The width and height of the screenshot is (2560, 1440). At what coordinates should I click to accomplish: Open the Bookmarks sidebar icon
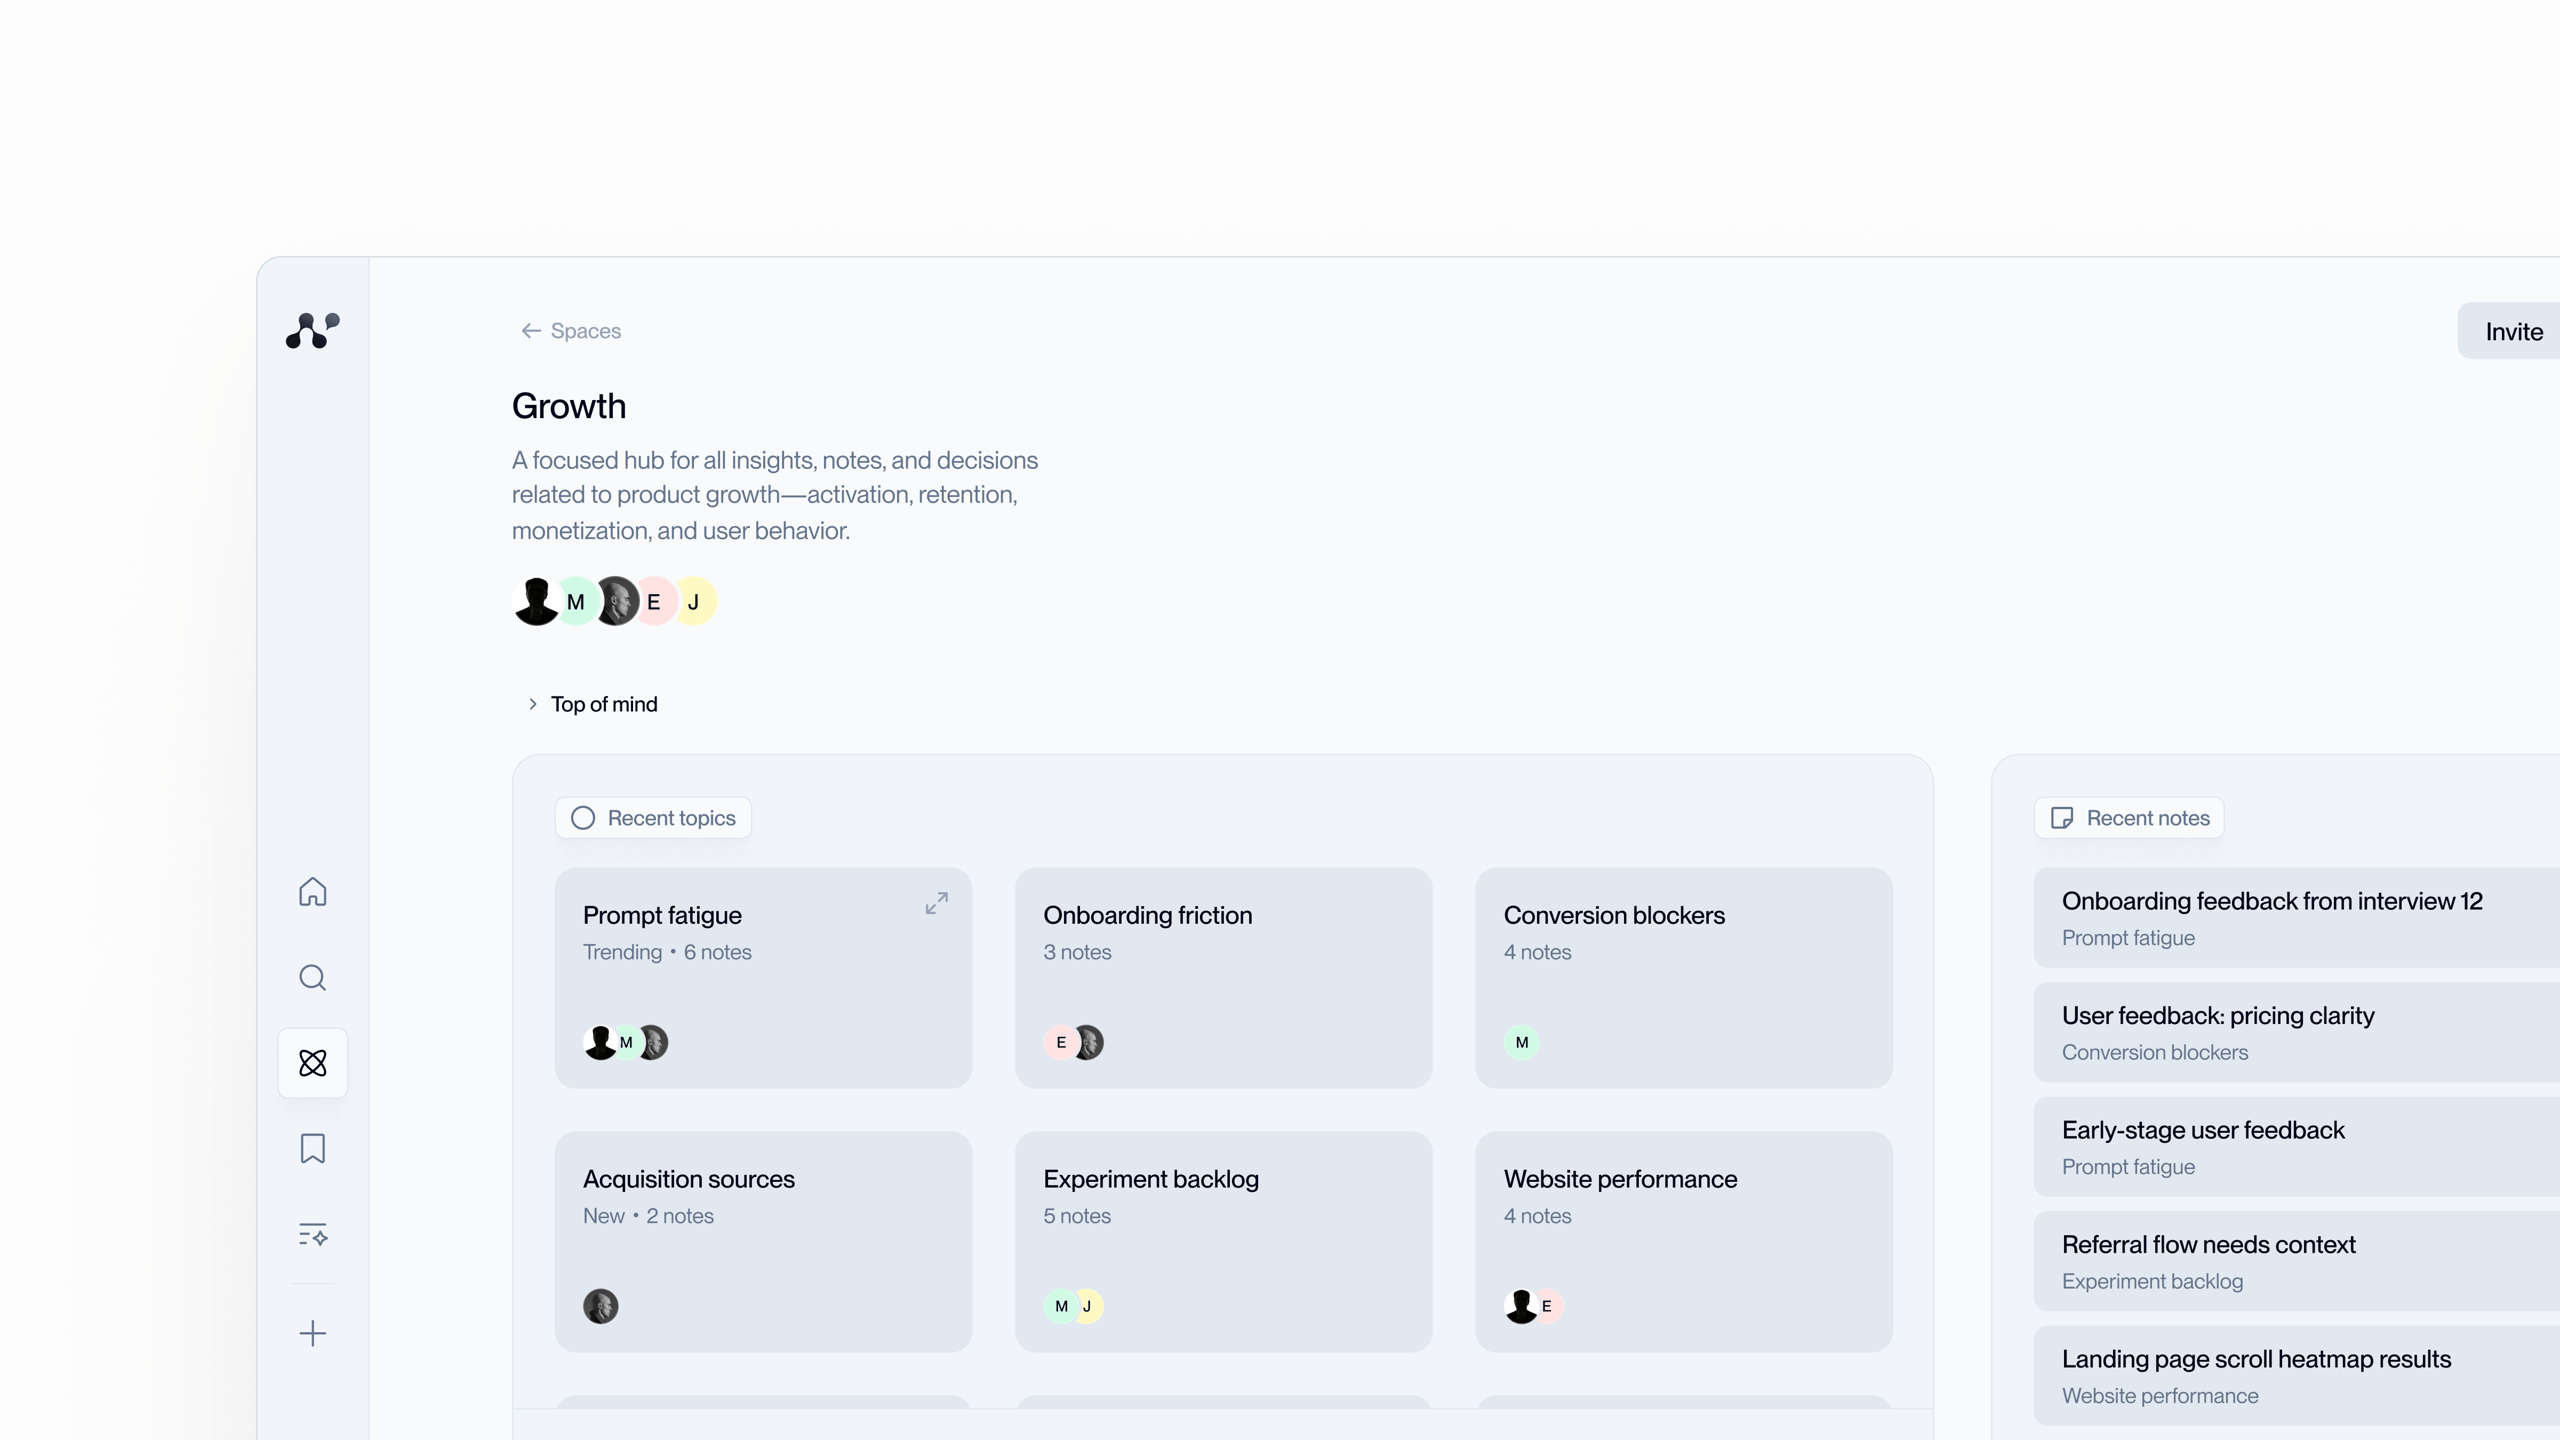(312, 1148)
